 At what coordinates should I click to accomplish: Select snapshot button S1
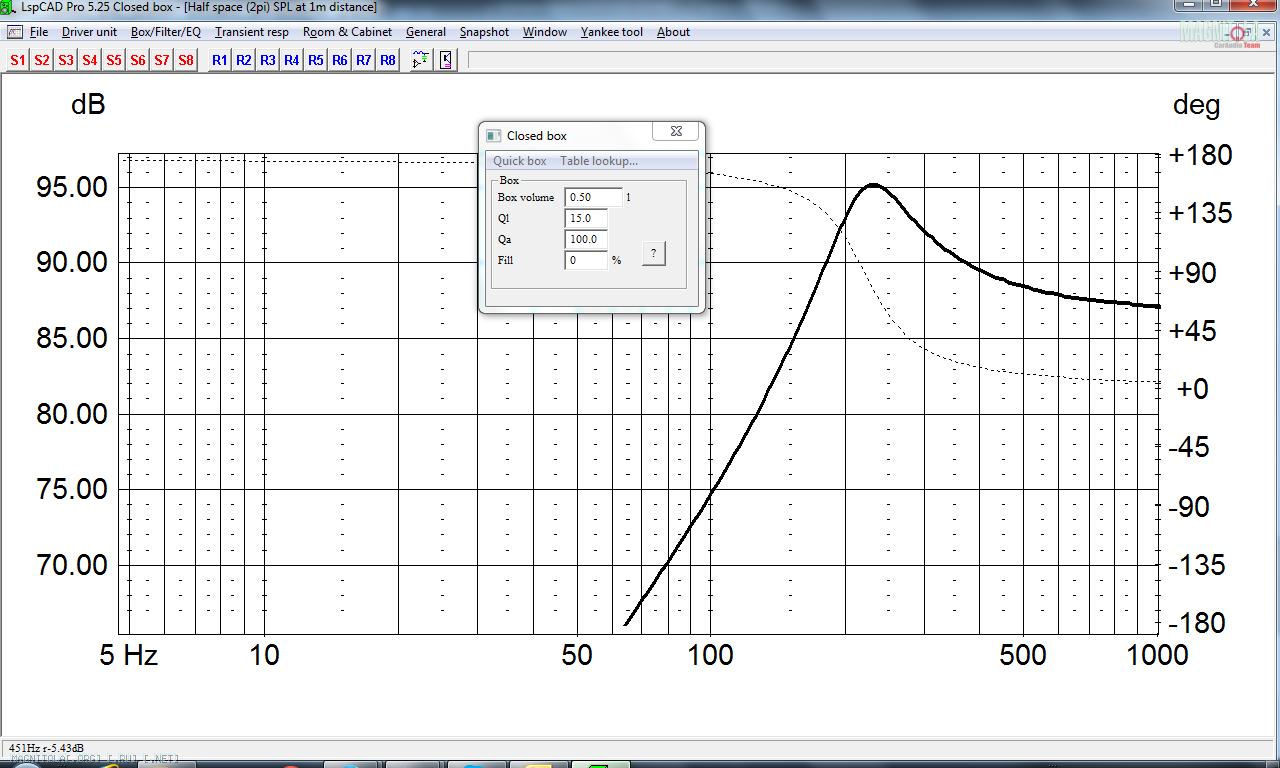(x=18, y=60)
